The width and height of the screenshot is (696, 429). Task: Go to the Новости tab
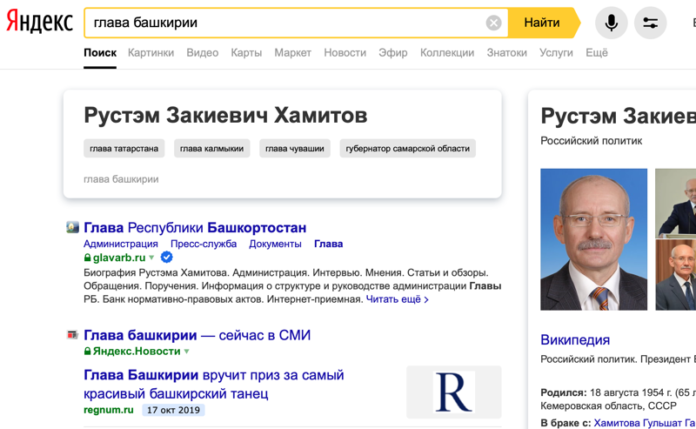[345, 53]
